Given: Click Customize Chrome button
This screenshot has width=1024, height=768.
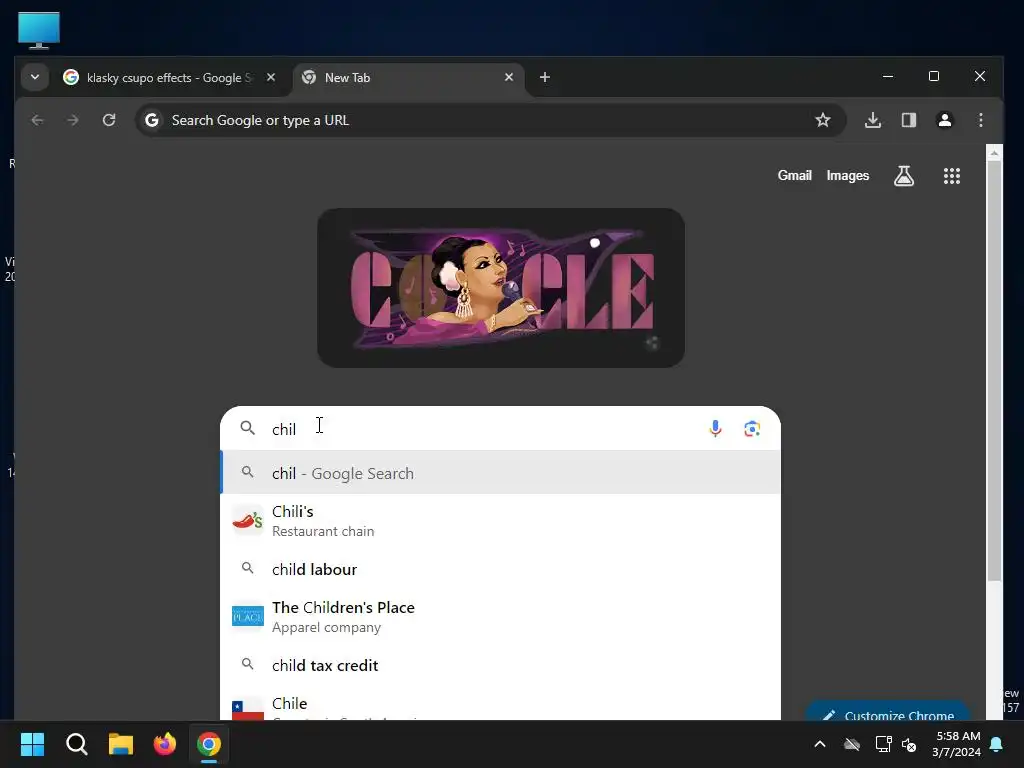Looking at the screenshot, I should tap(888, 713).
